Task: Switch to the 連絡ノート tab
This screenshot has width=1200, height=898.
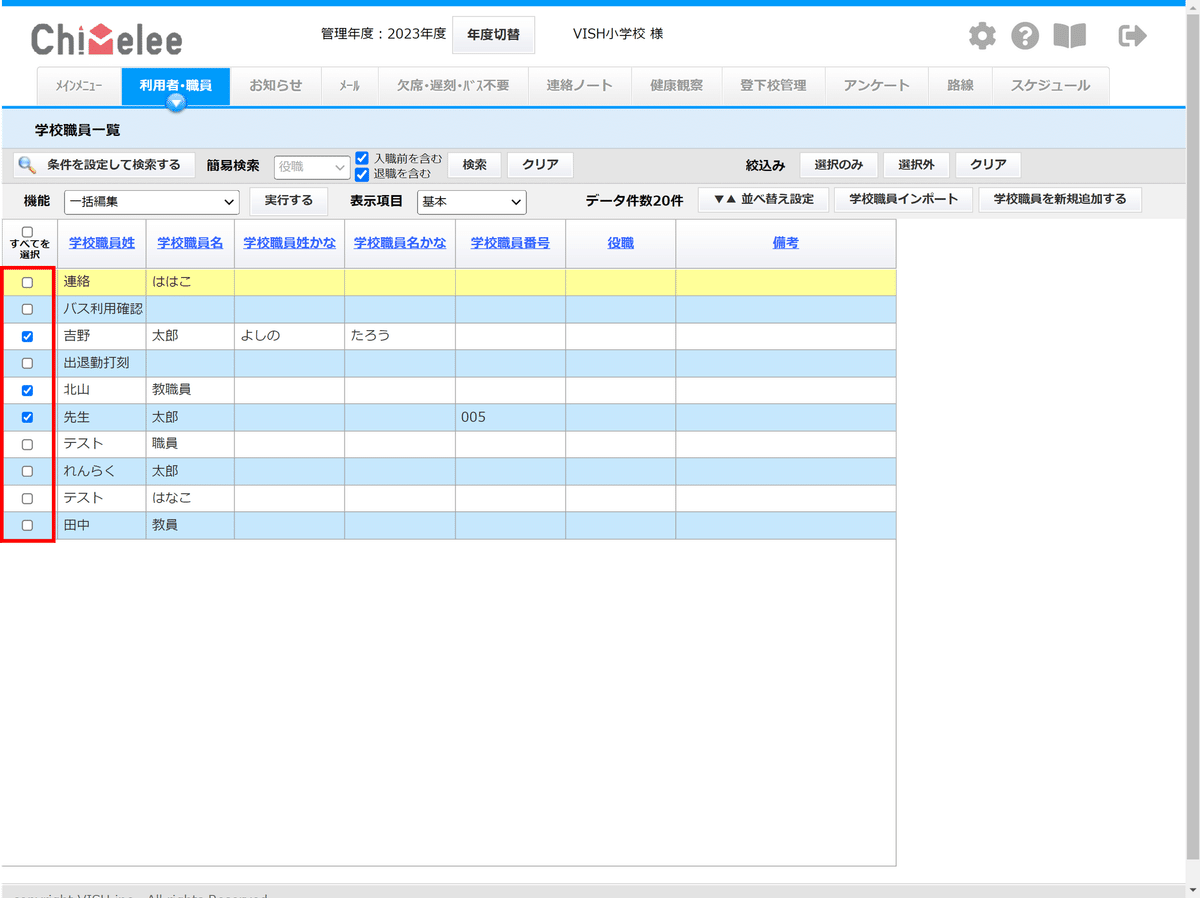Action: point(580,86)
